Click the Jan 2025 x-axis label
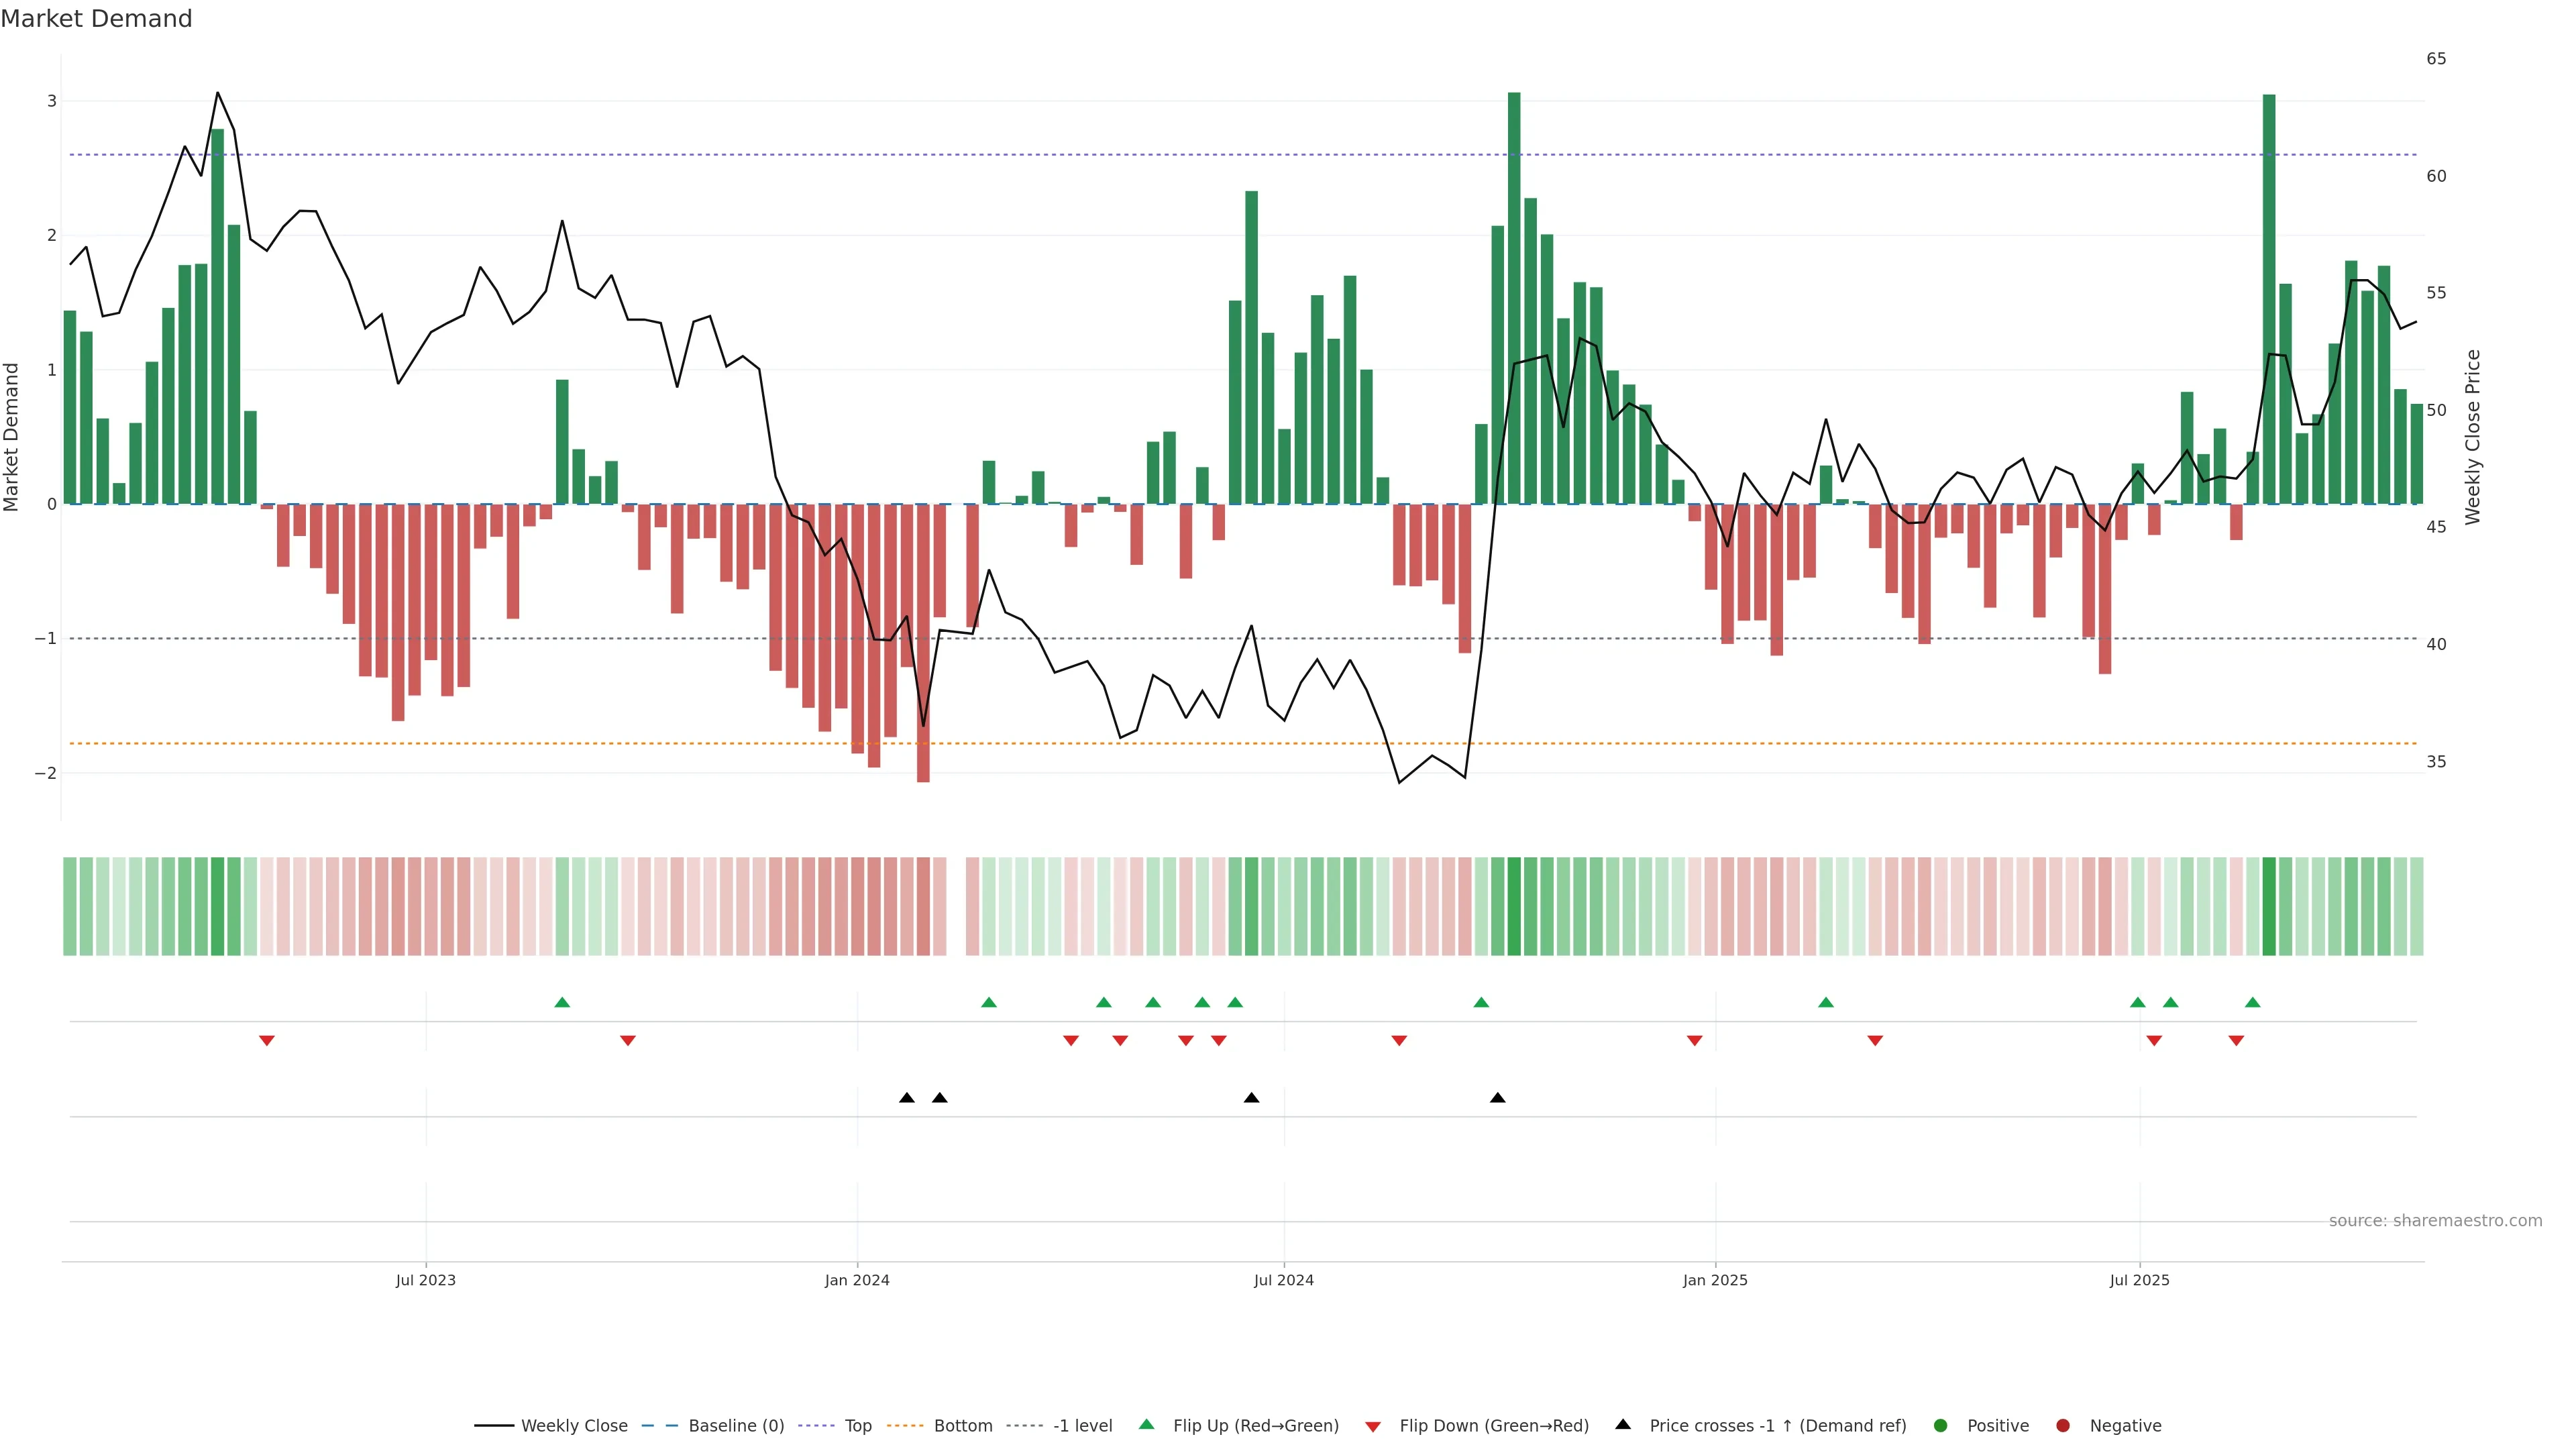 1715,1280
